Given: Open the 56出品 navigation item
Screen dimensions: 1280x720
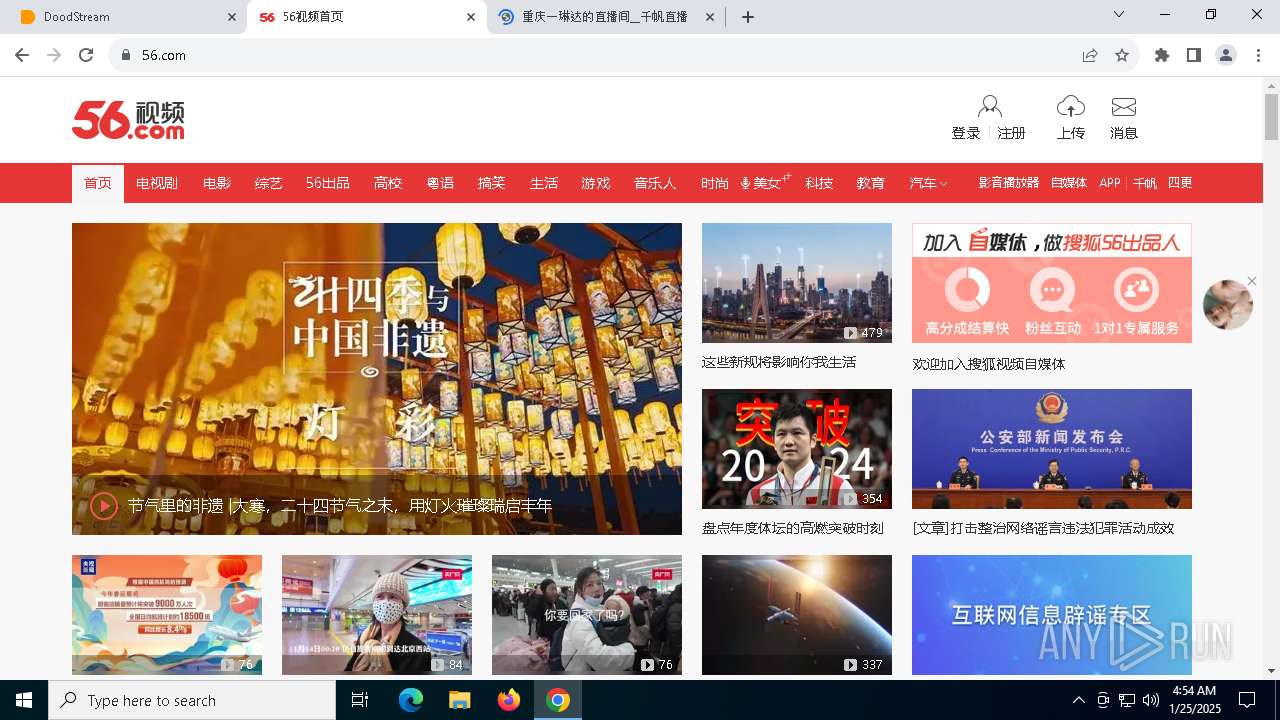Looking at the screenshot, I should 328,183.
